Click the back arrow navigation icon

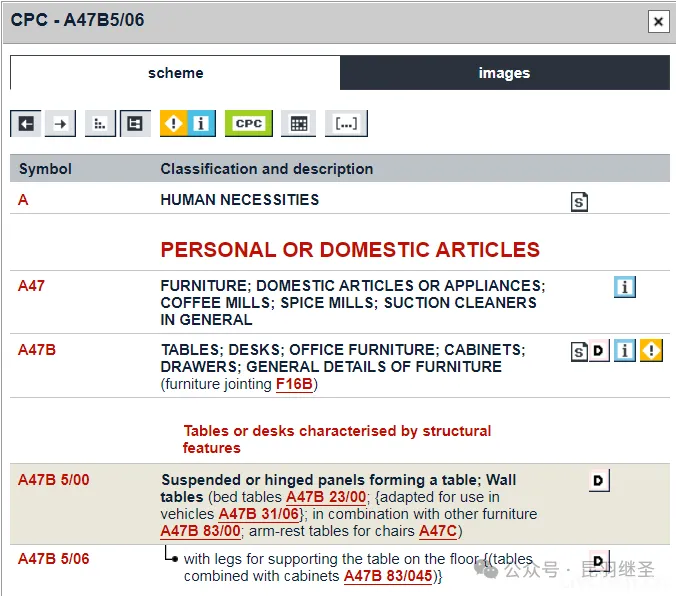coord(26,123)
